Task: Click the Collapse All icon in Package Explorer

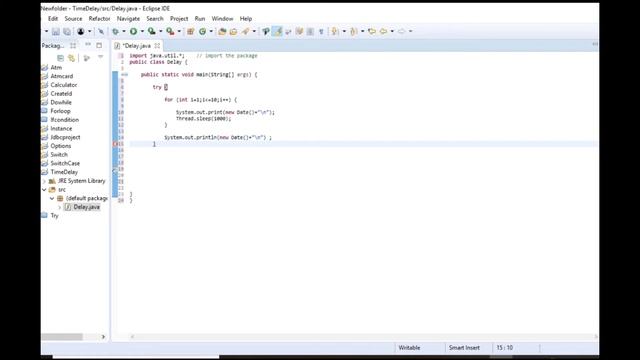Action: pyautogui.click(x=60, y=58)
